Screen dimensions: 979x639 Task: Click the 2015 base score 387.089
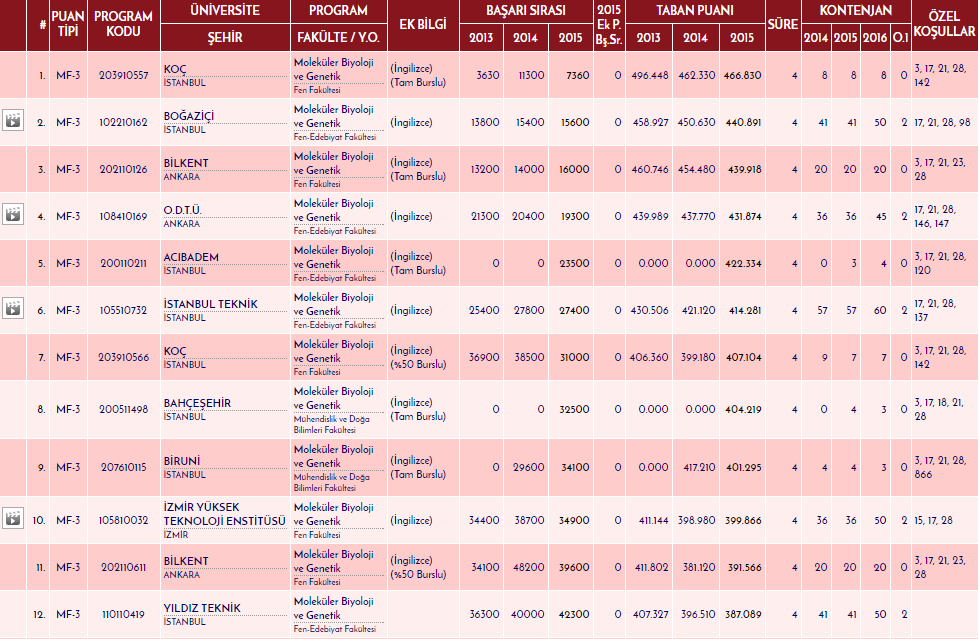point(743,614)
